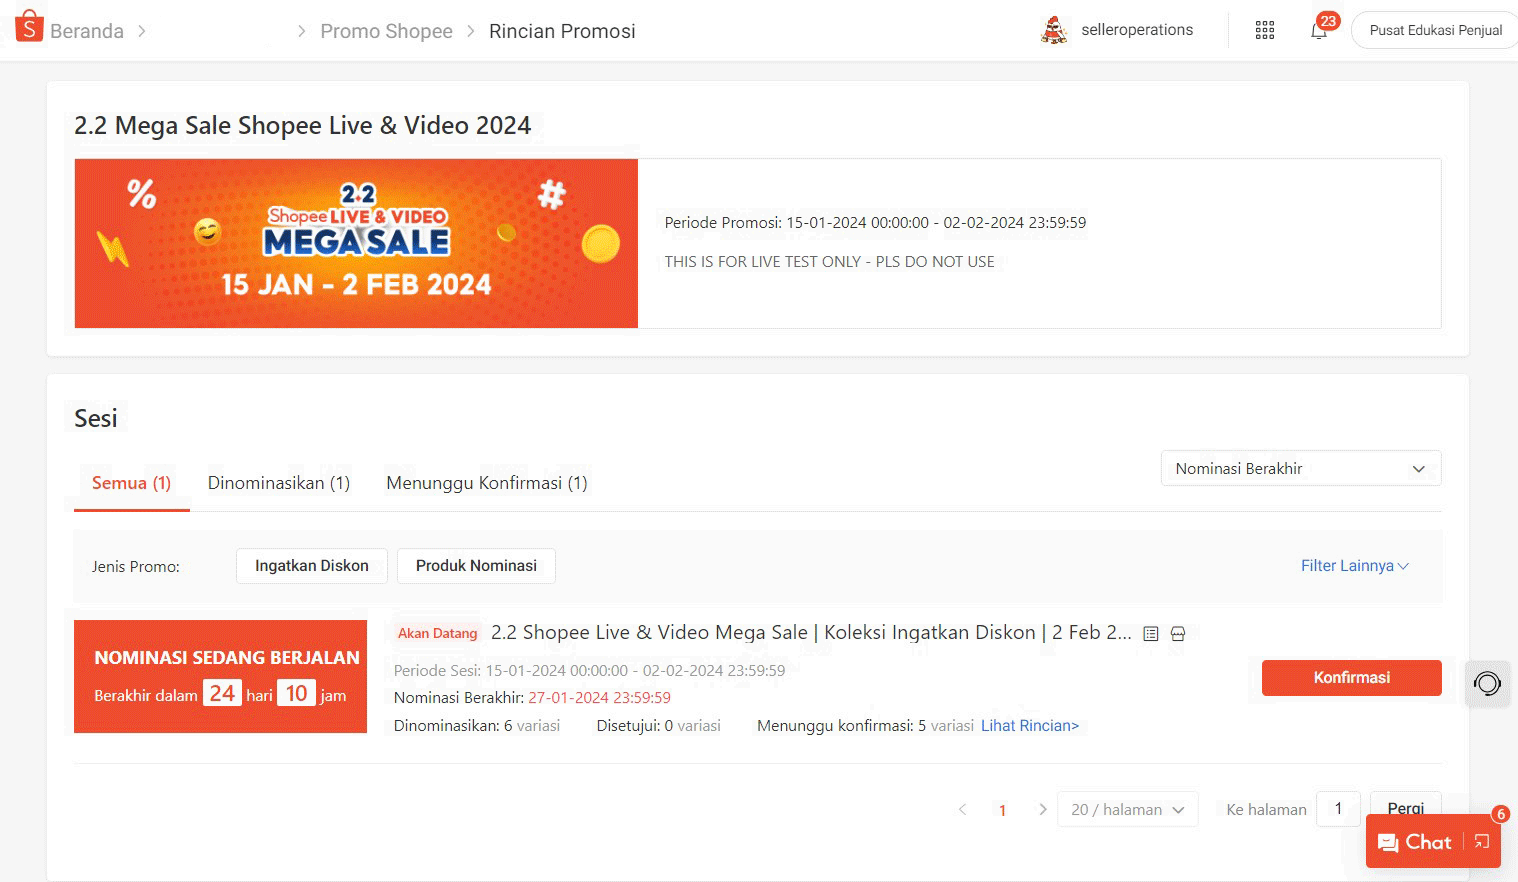Open the notifications bell icon
Viewport: 1518px width, 882px height.
(1319, 30)
